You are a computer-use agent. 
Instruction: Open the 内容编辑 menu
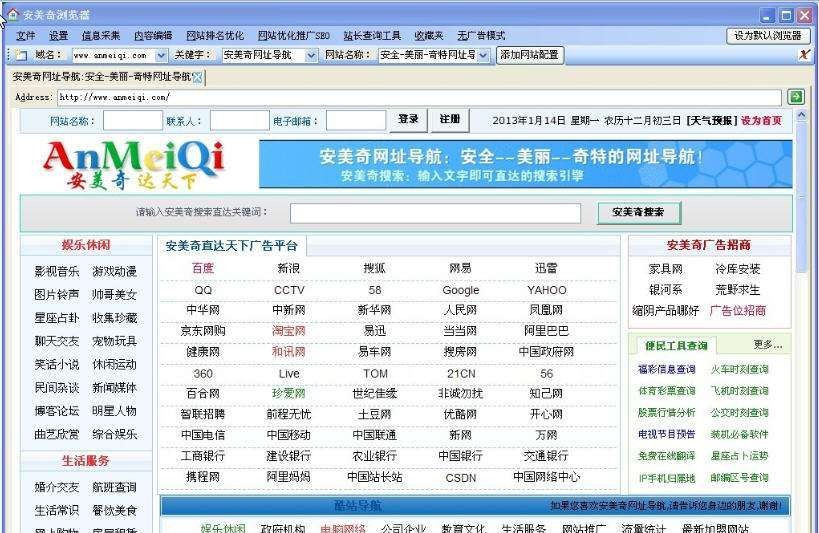click(153, 36)
